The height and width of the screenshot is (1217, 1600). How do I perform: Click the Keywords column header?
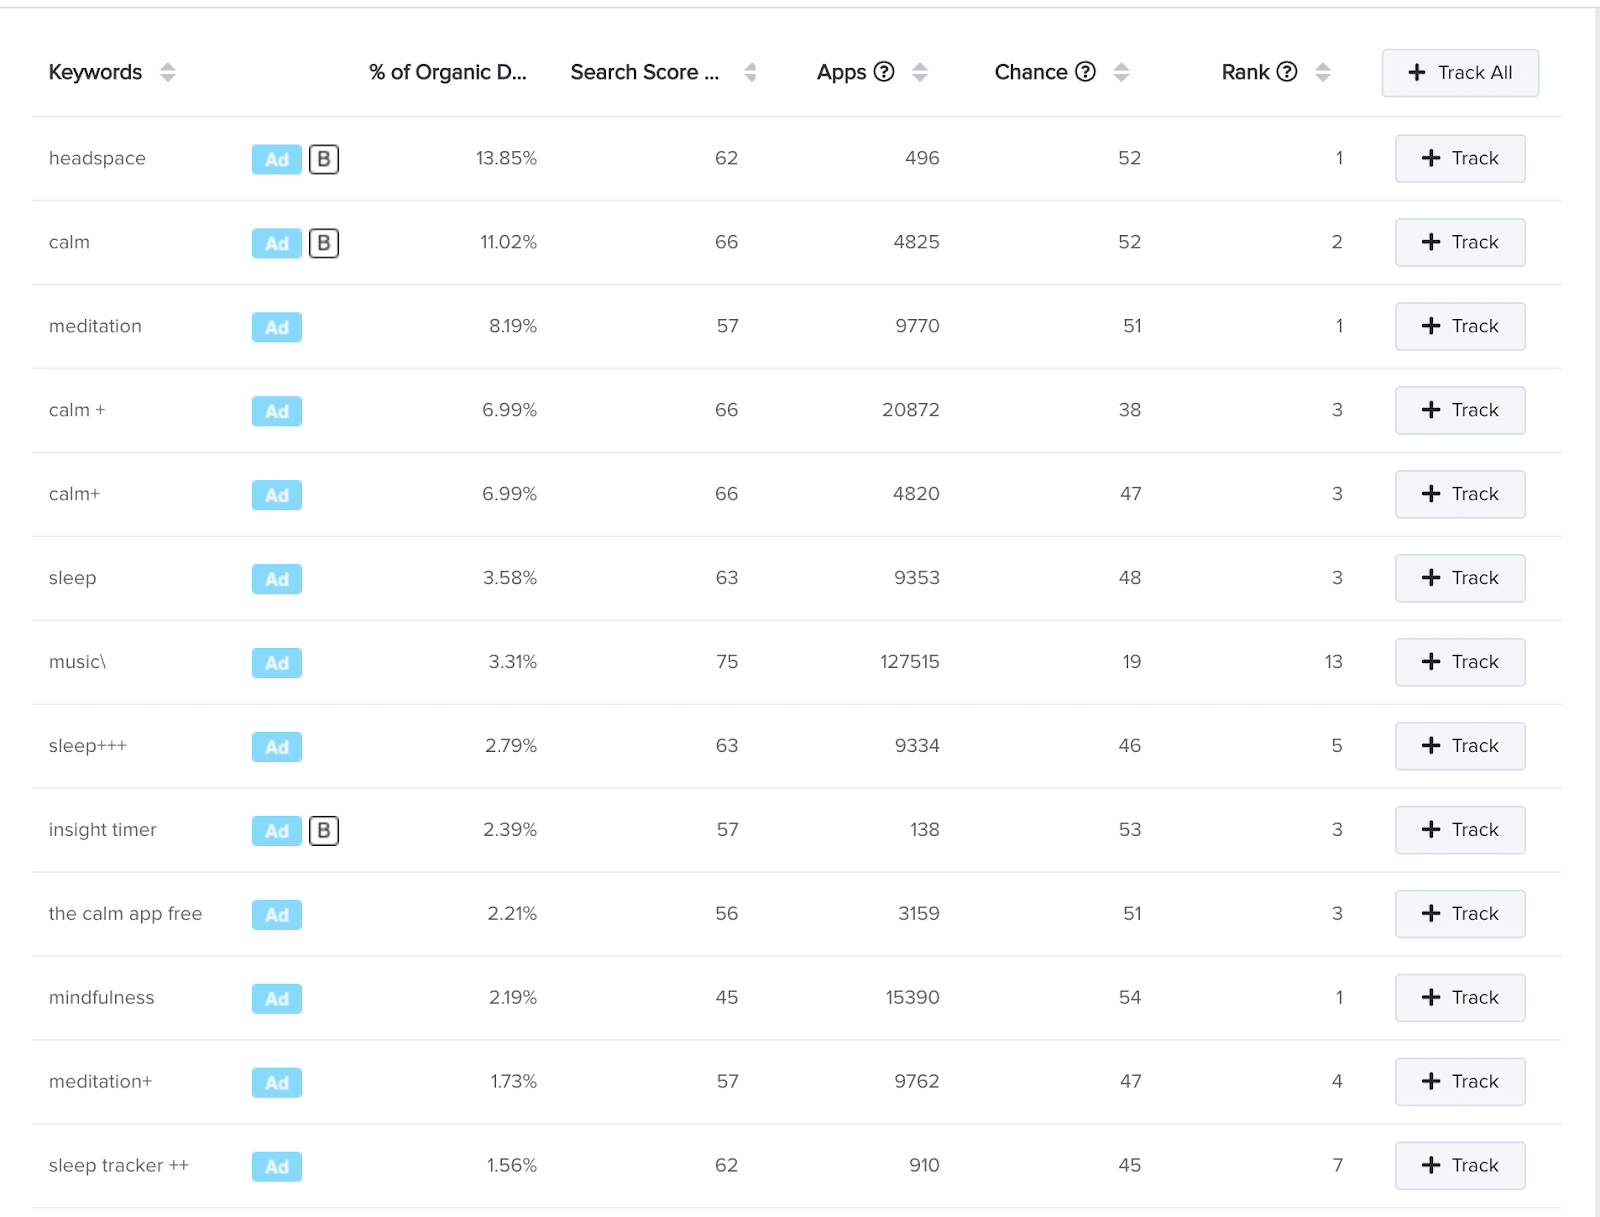click(x=95, y=72)
